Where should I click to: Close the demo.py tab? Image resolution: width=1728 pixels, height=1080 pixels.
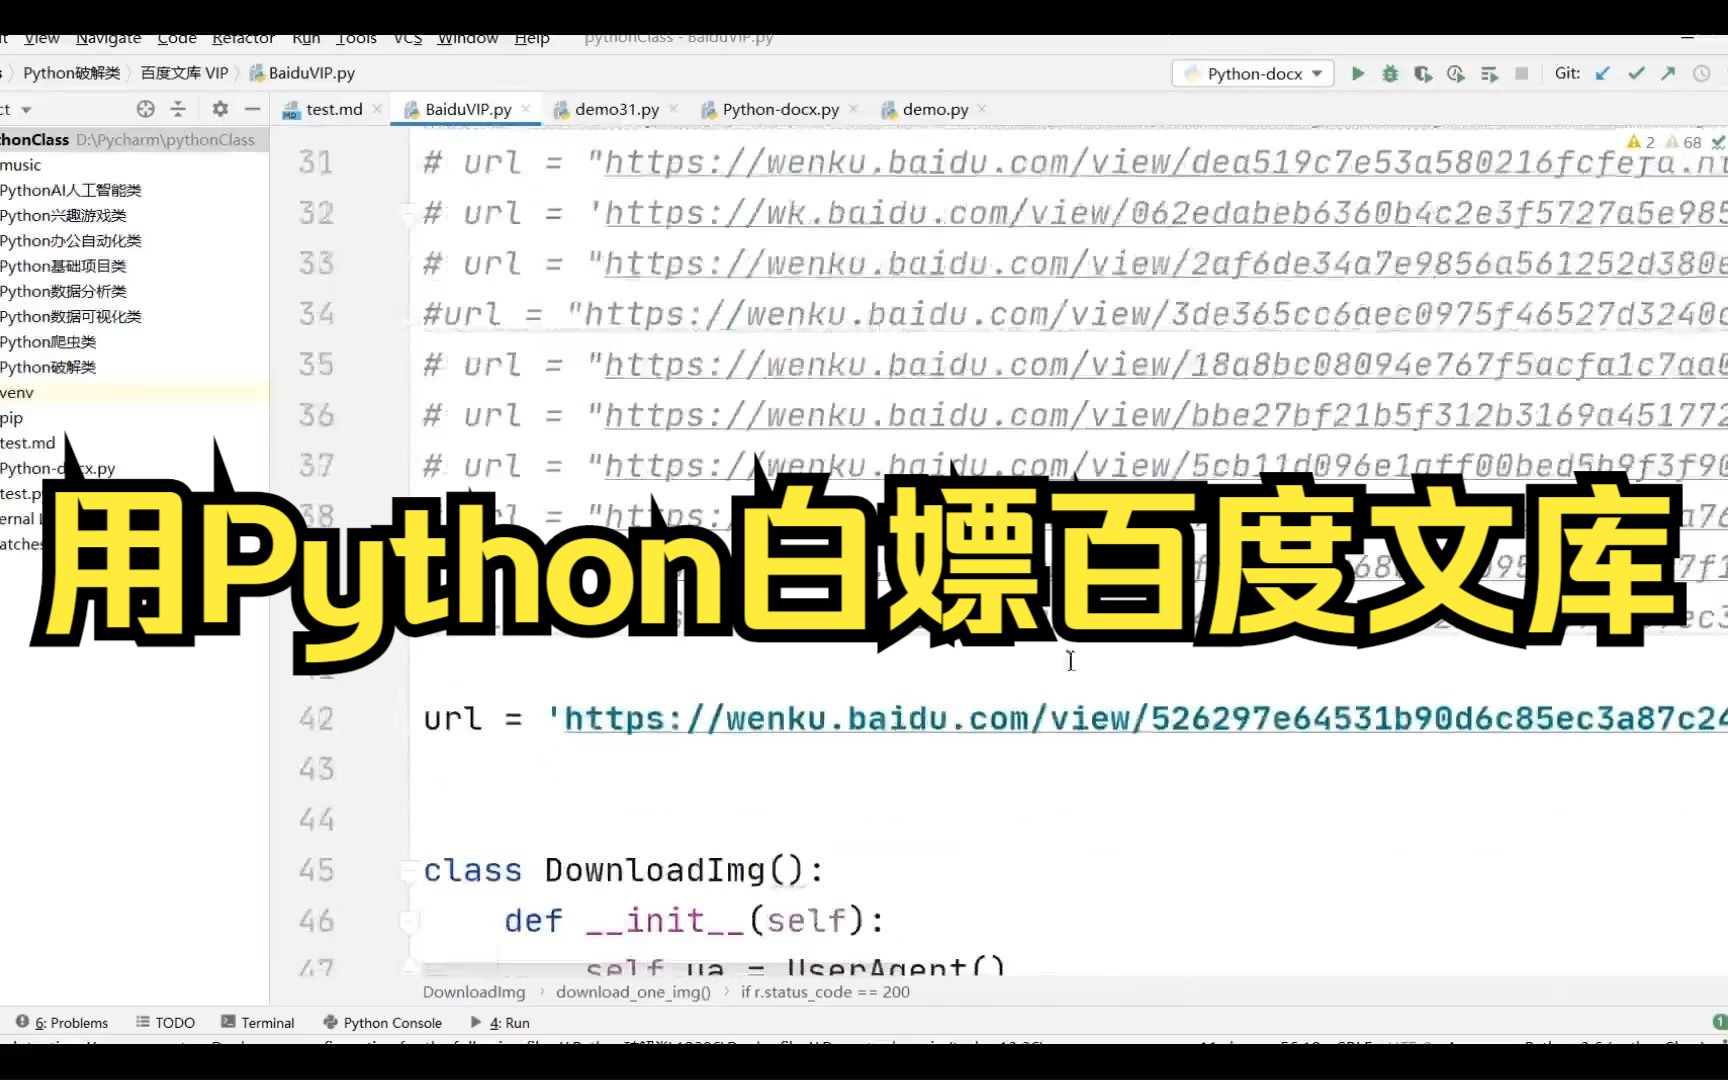click(982, 109)
